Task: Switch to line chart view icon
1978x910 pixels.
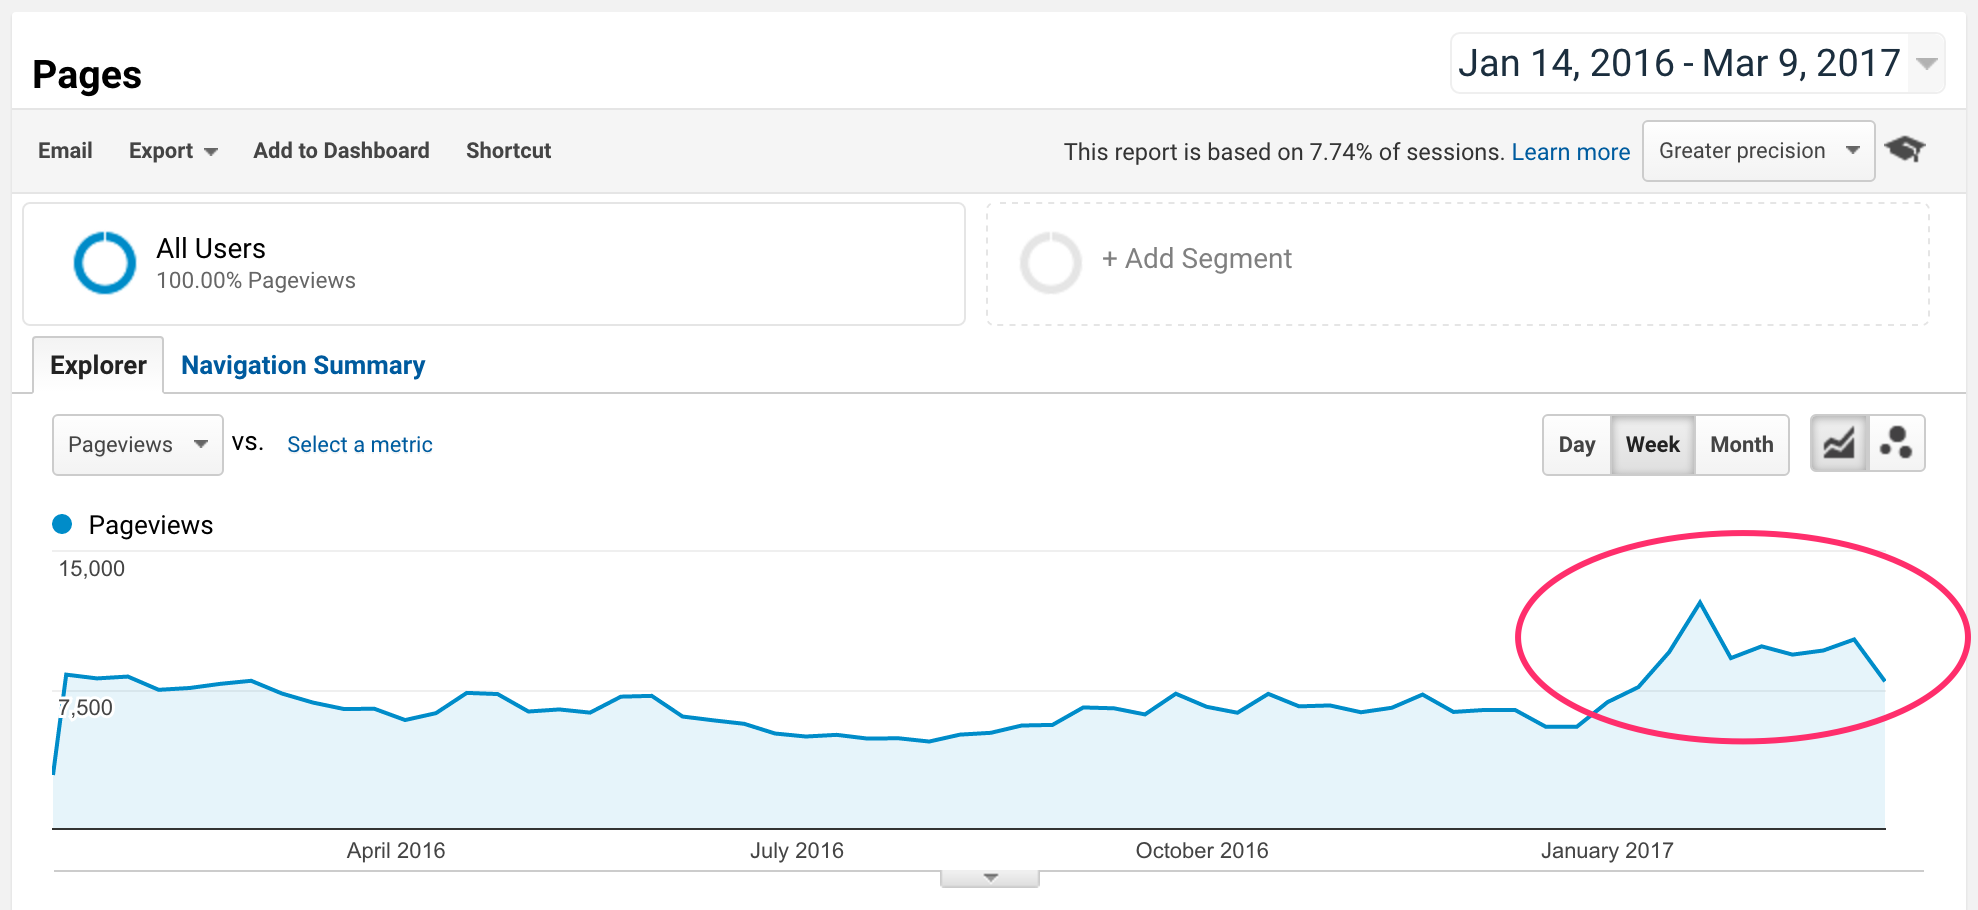Action: tap(1839, 444)
